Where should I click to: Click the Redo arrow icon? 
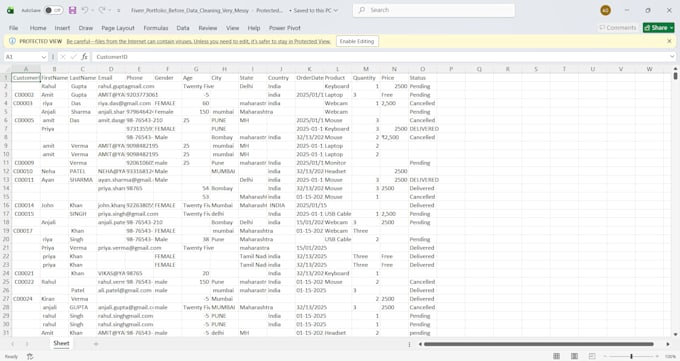102,10
